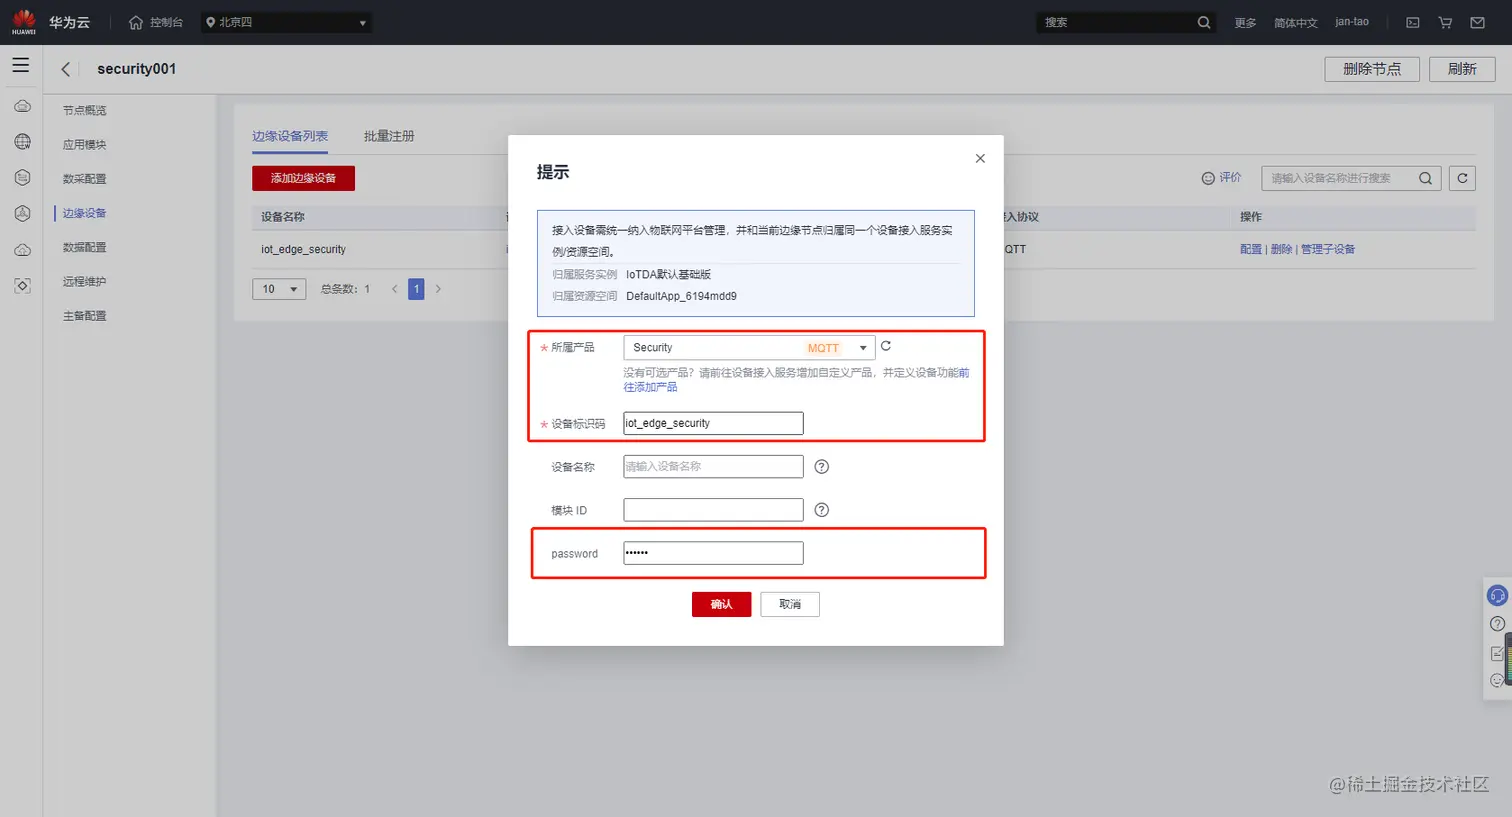Image resolution: width=1512 pixels, height=817 pixels.
Task: Select 应用模块 in the sidebar
Action: tap(85, 144)
